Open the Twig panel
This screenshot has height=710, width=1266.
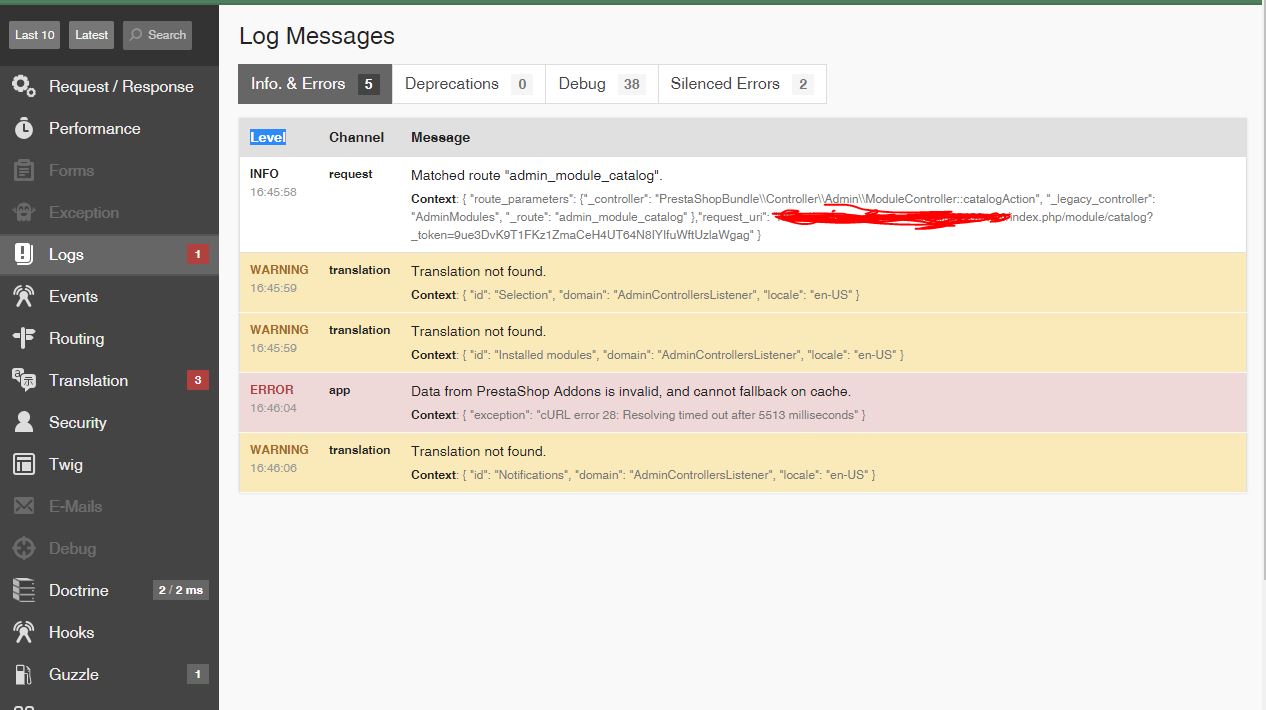coord(109,464)
